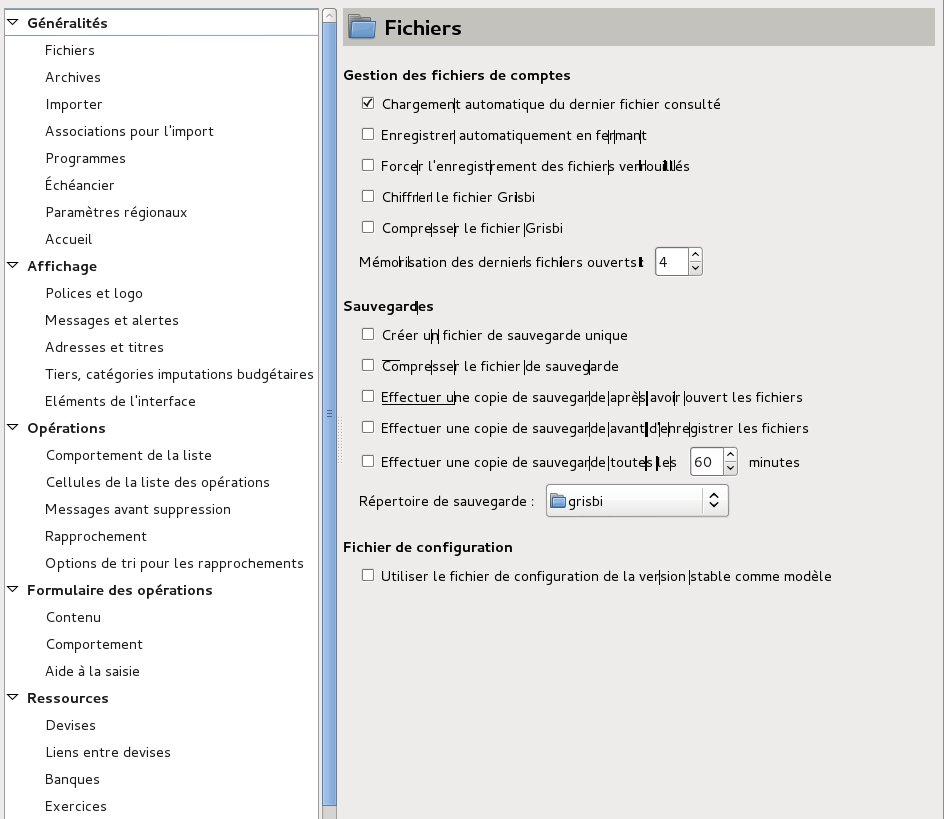Image resolution: width=944 pixels, height=819 pixels.
Task: Select Archives in the sidebar
Action: (x=73, y=77)
